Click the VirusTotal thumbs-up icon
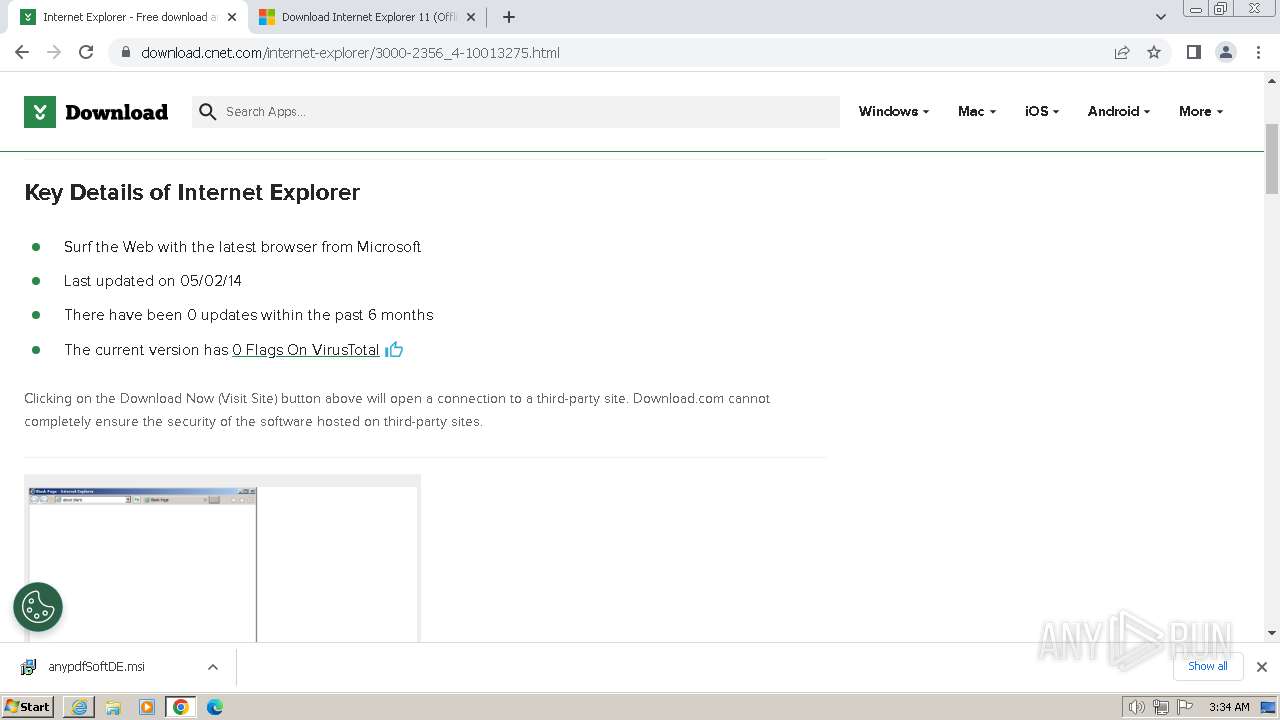This screenshot has height=720, width=1280. [394, 349]
